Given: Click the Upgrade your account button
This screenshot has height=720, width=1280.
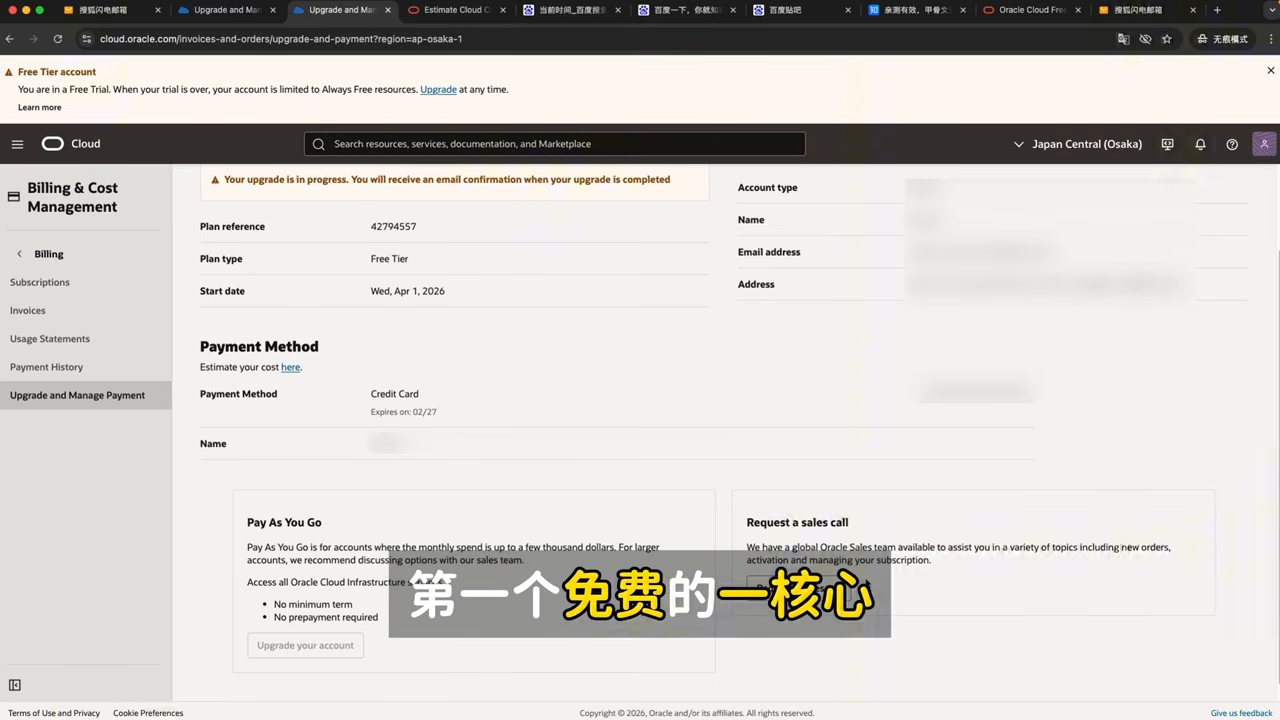Looking at the screenshot, I should (x=306, y=645).
